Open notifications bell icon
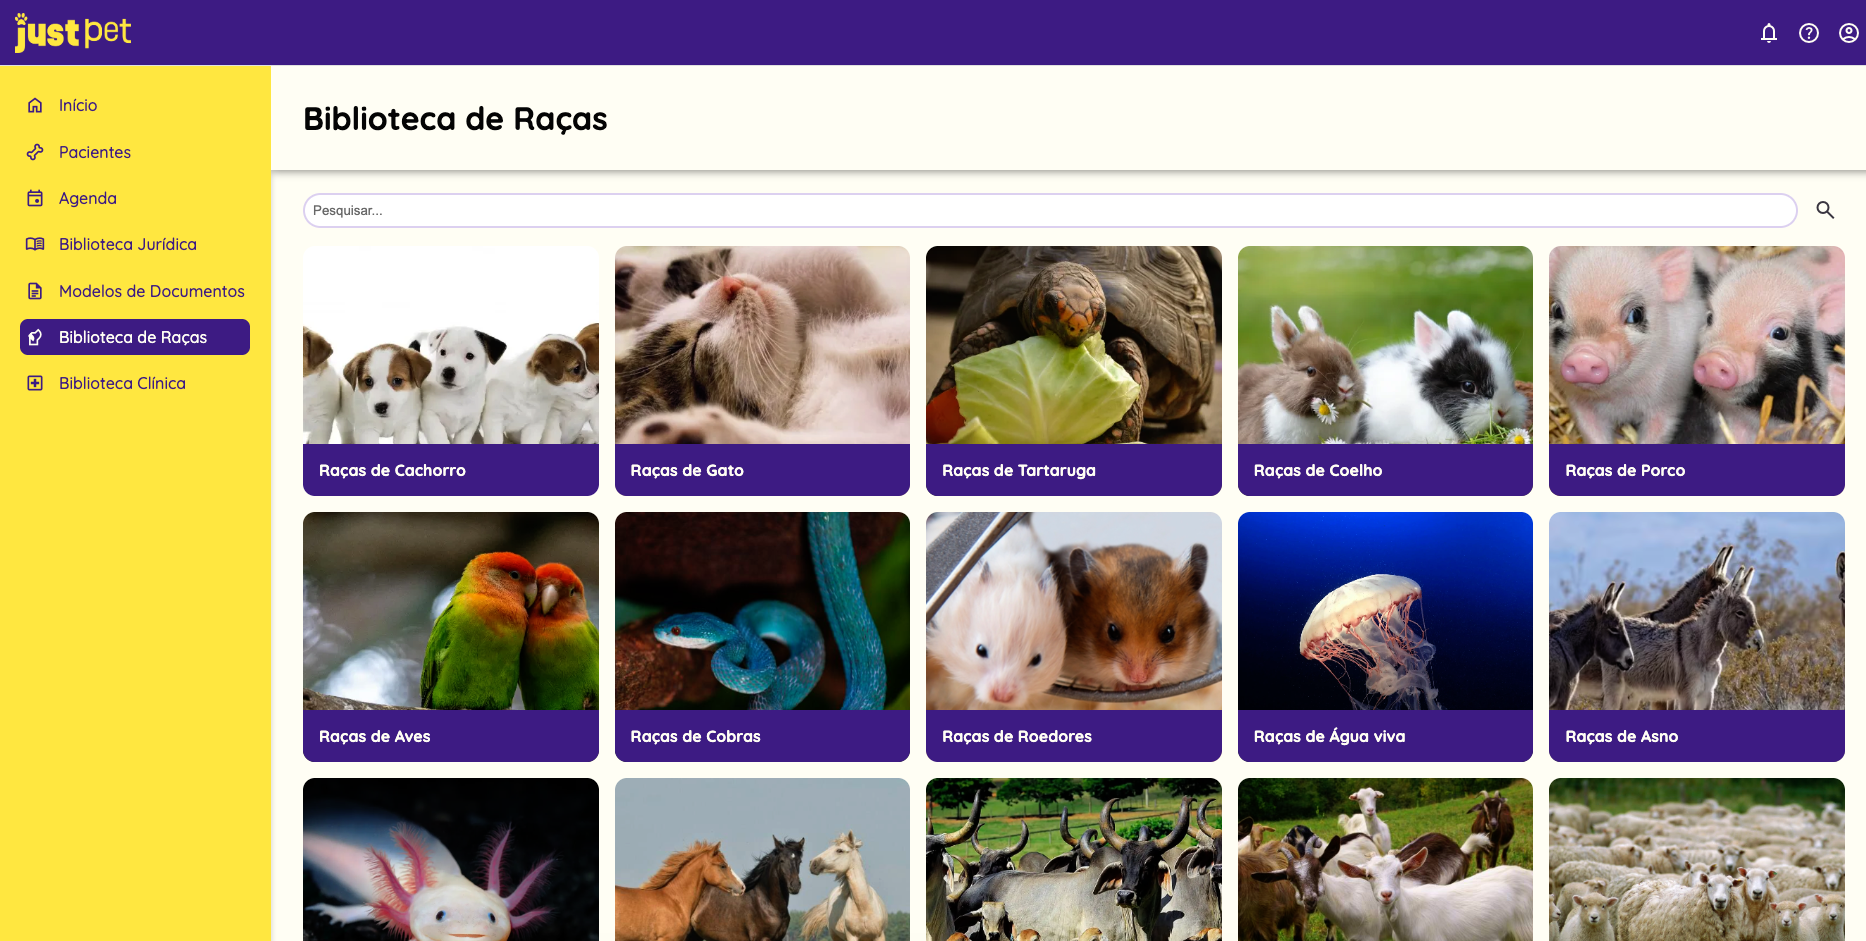The image size is (1866, 941). [1769, 33]
